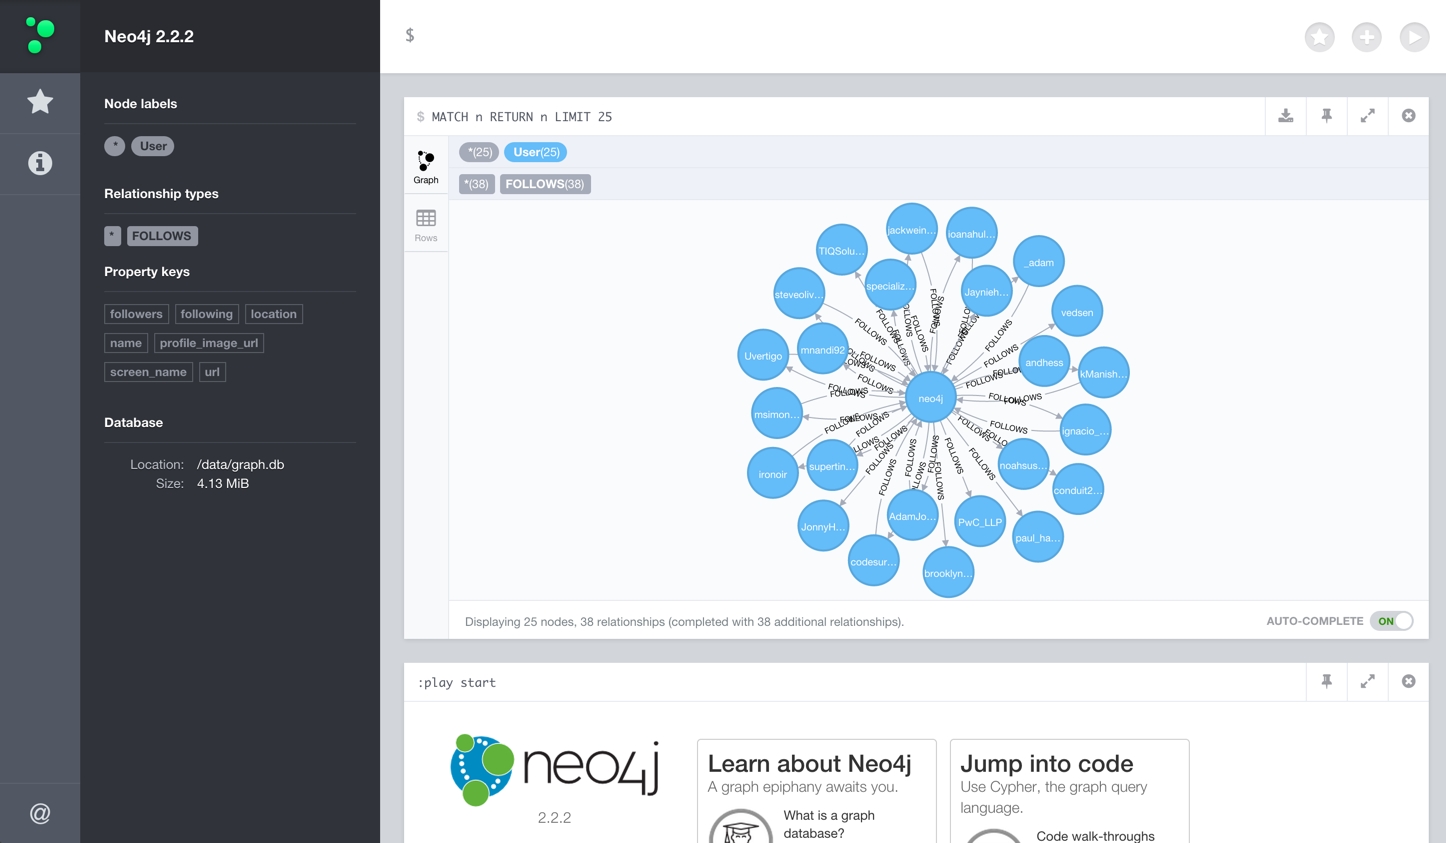Screen dimensions: 1446x843
Task: Close the MATCH query result frame
Action: pos(1408,116)
